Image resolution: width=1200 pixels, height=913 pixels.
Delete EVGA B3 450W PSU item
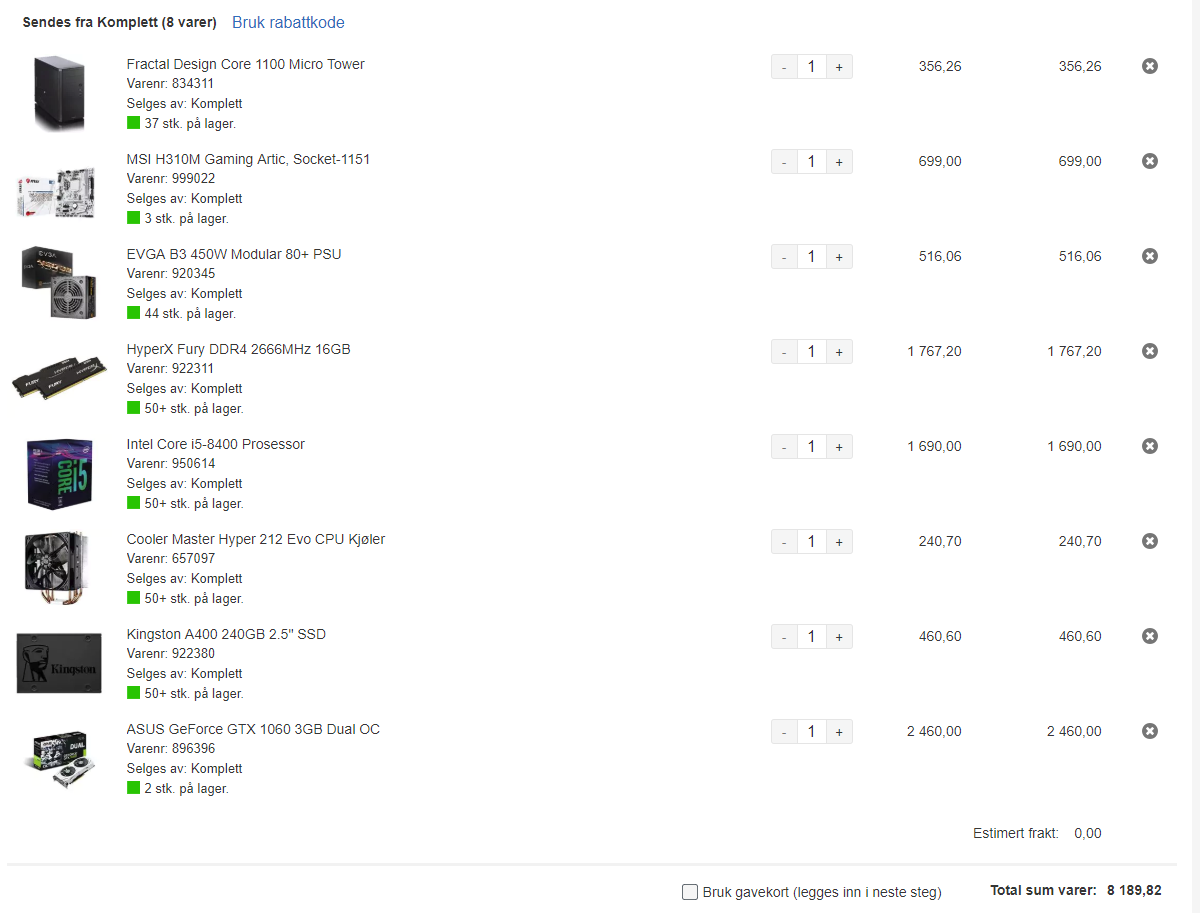(1150, 256)
